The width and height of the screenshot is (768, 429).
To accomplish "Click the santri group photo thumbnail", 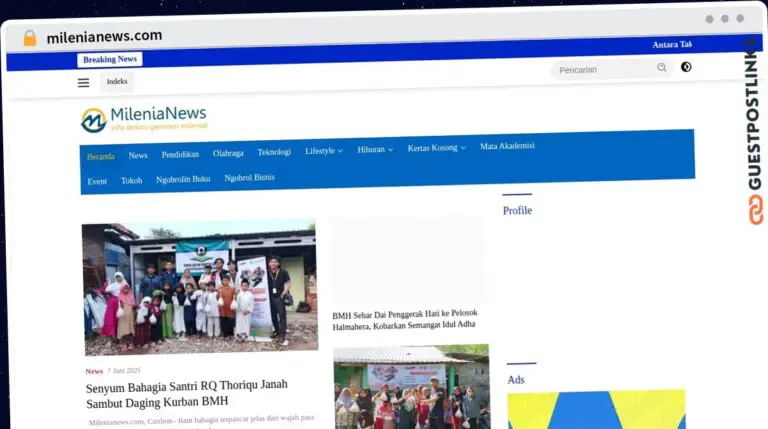I will [x=199, y=289].
